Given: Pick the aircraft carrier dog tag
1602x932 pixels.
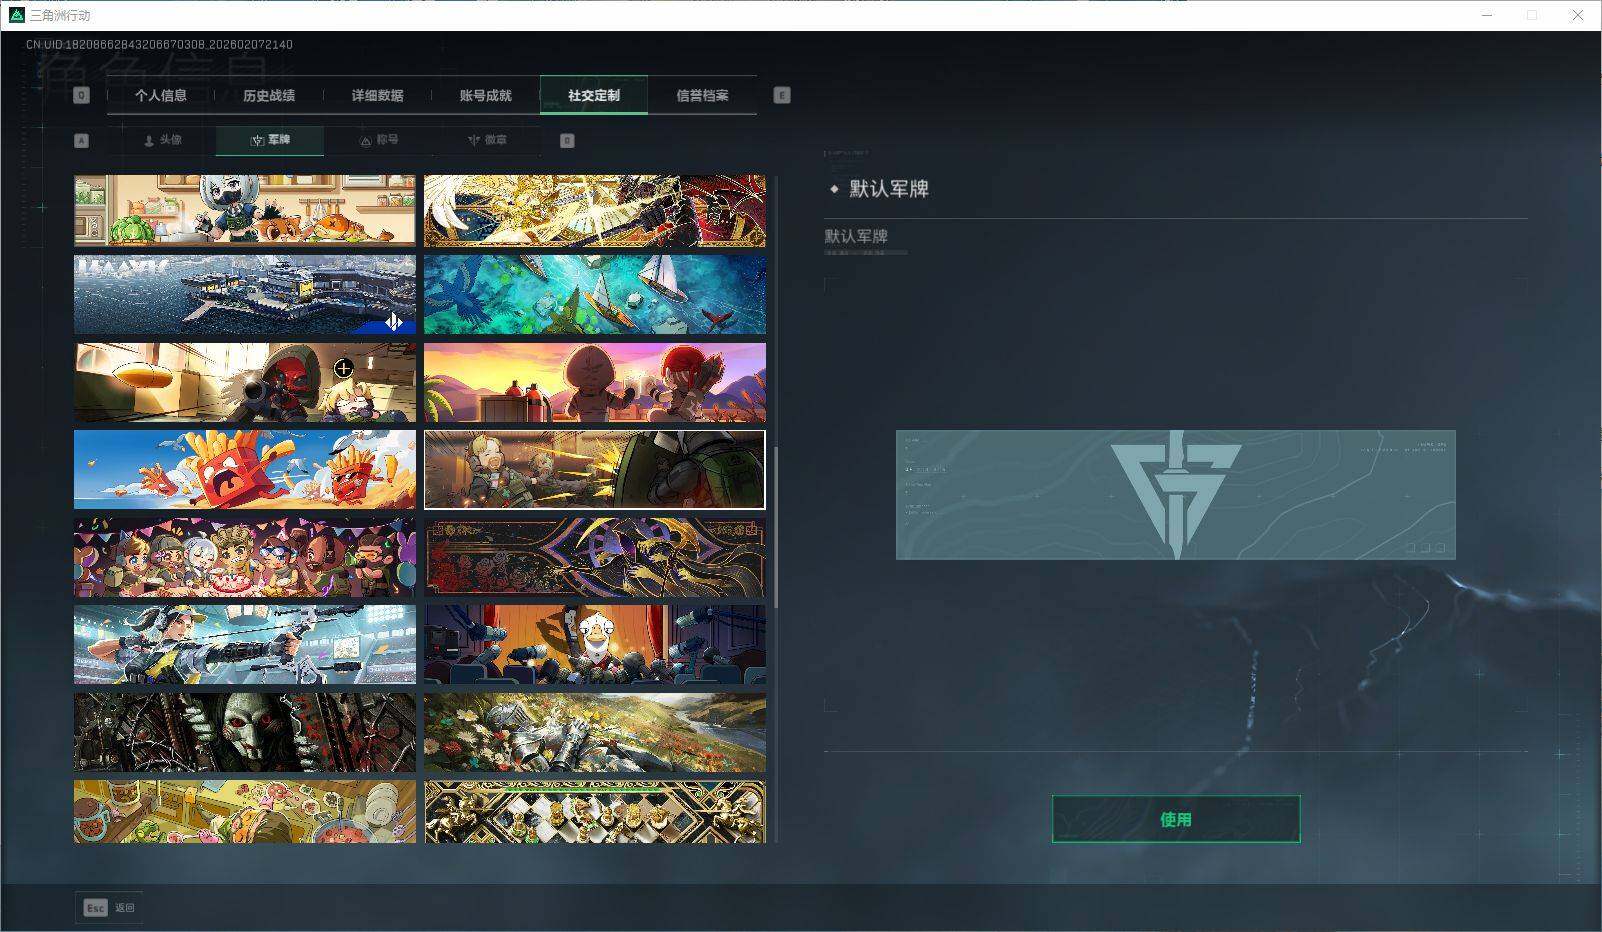Looking at the screenshot, I should (x=245, y=294).
